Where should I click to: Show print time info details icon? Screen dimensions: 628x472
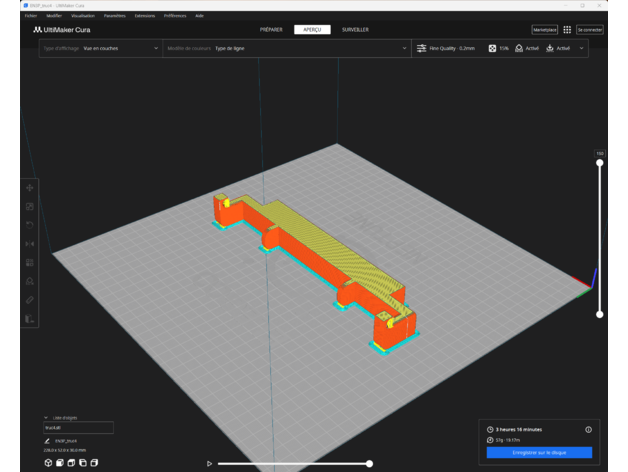(x=588, y=429)
